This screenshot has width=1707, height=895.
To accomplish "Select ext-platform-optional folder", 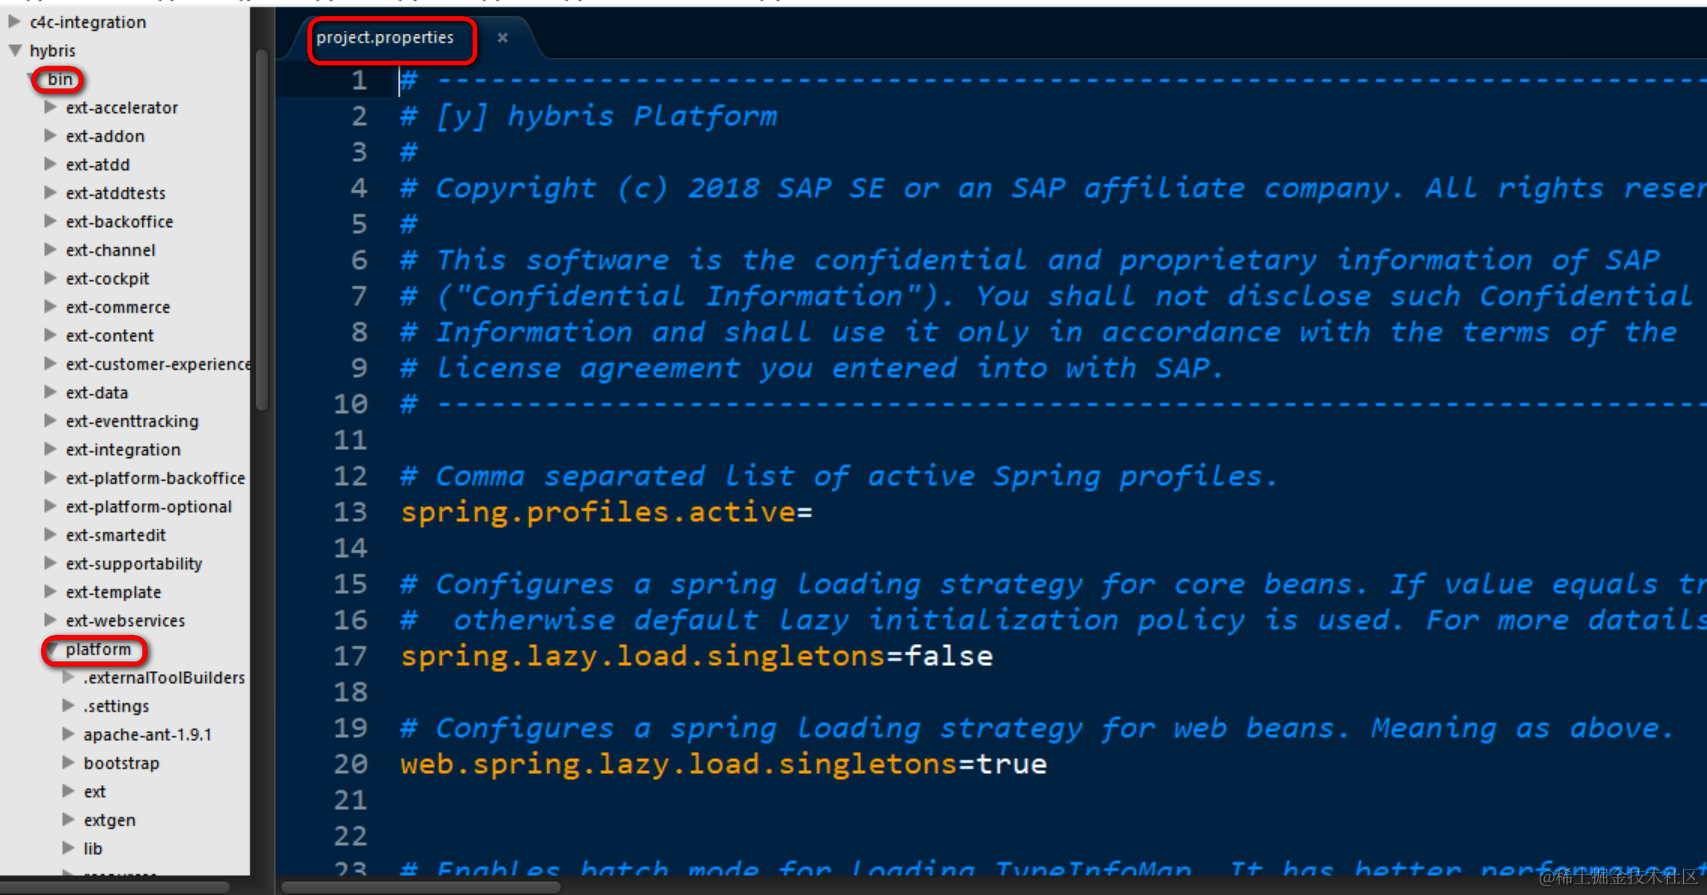I will [148, 507].
